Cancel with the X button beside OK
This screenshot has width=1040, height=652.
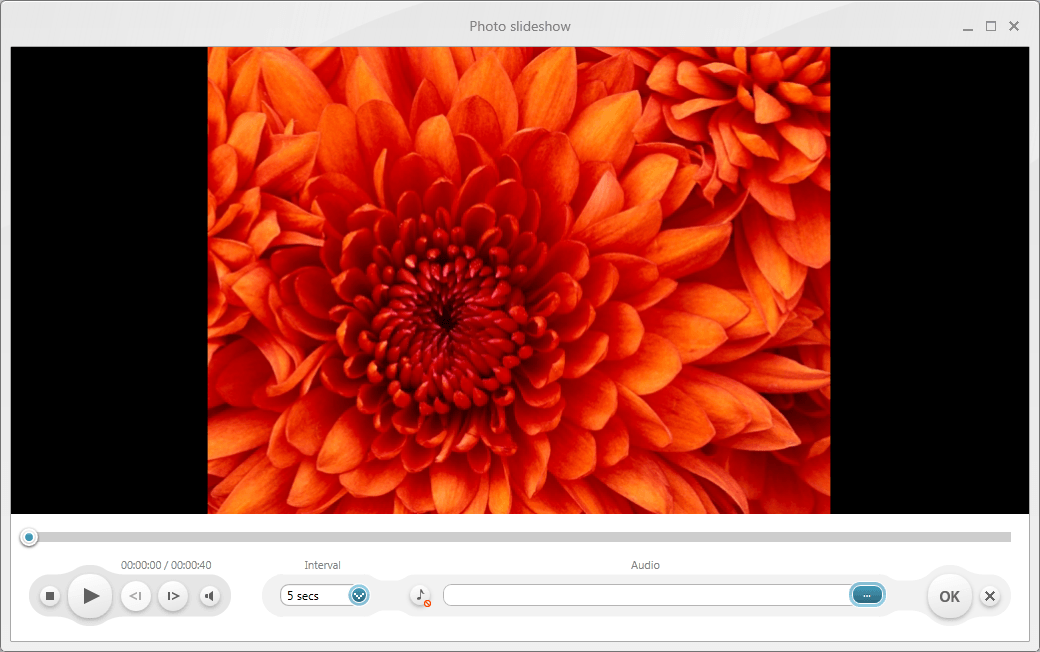pyautogui.click(x=990, y=596)
